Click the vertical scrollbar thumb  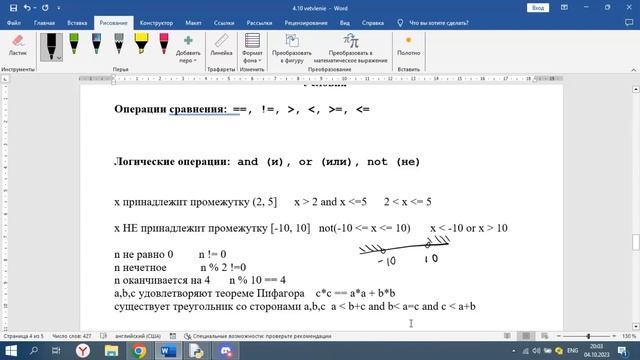[x=636, y=242]
